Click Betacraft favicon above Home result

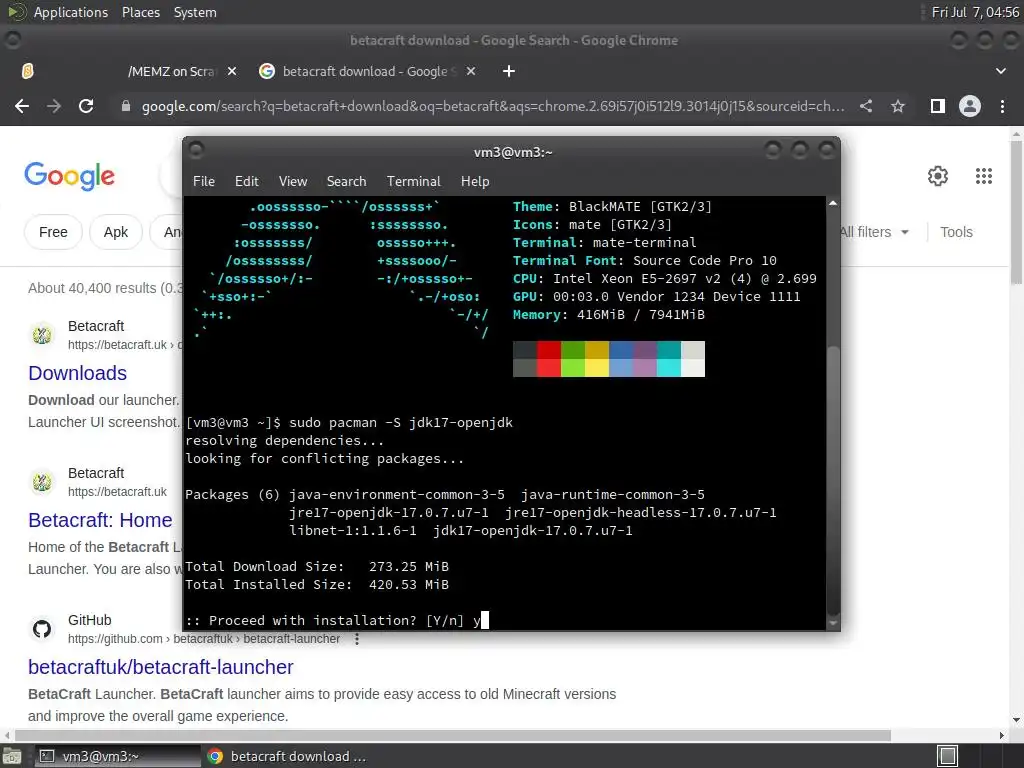[x=42, y=482]
